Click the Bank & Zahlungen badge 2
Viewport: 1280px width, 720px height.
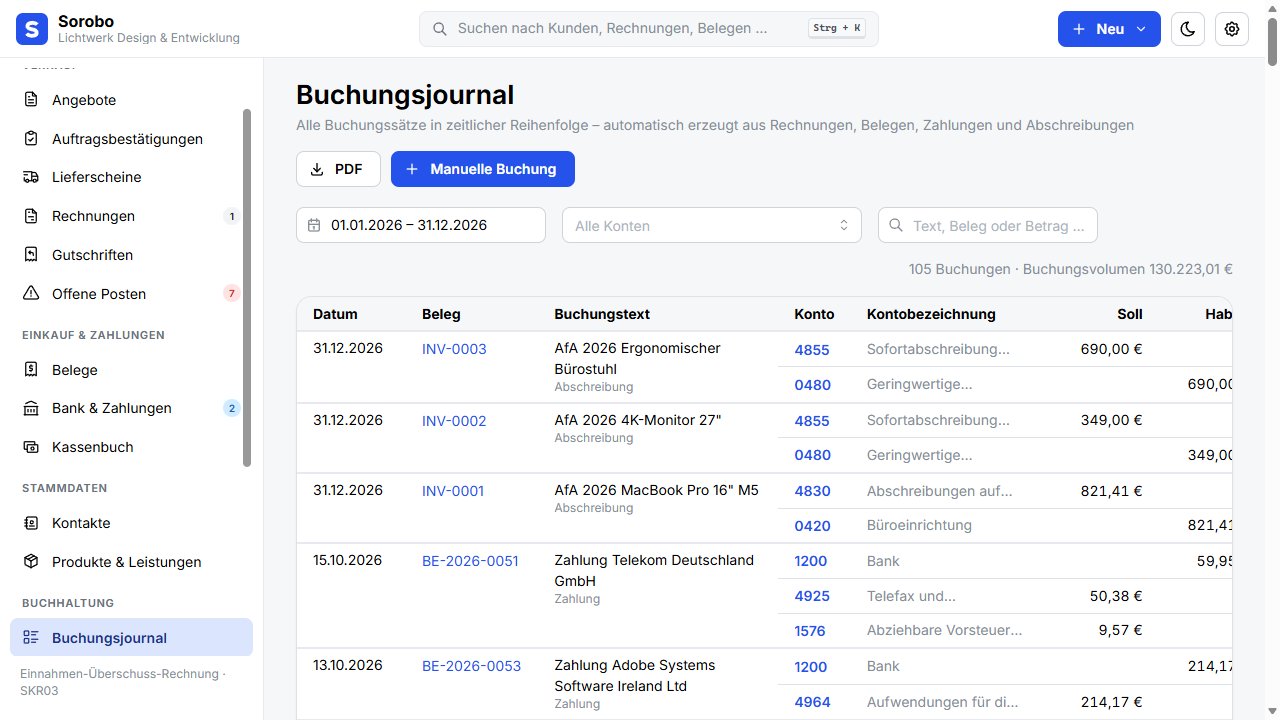[232, 408]
